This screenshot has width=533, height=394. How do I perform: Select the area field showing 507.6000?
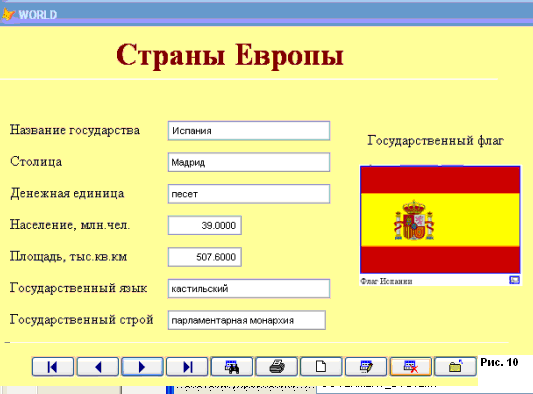click(205, 257)
